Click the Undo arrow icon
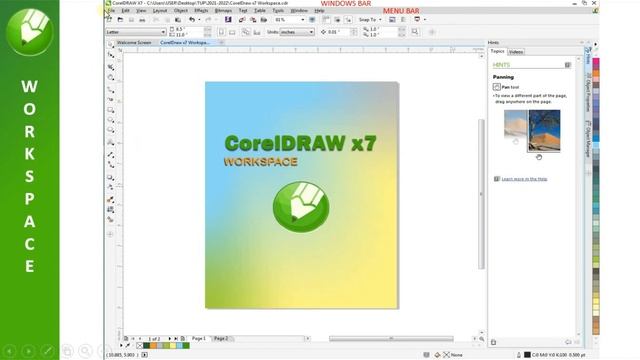The height and width of the screenshot is (360, 640). tap(192, 20)
